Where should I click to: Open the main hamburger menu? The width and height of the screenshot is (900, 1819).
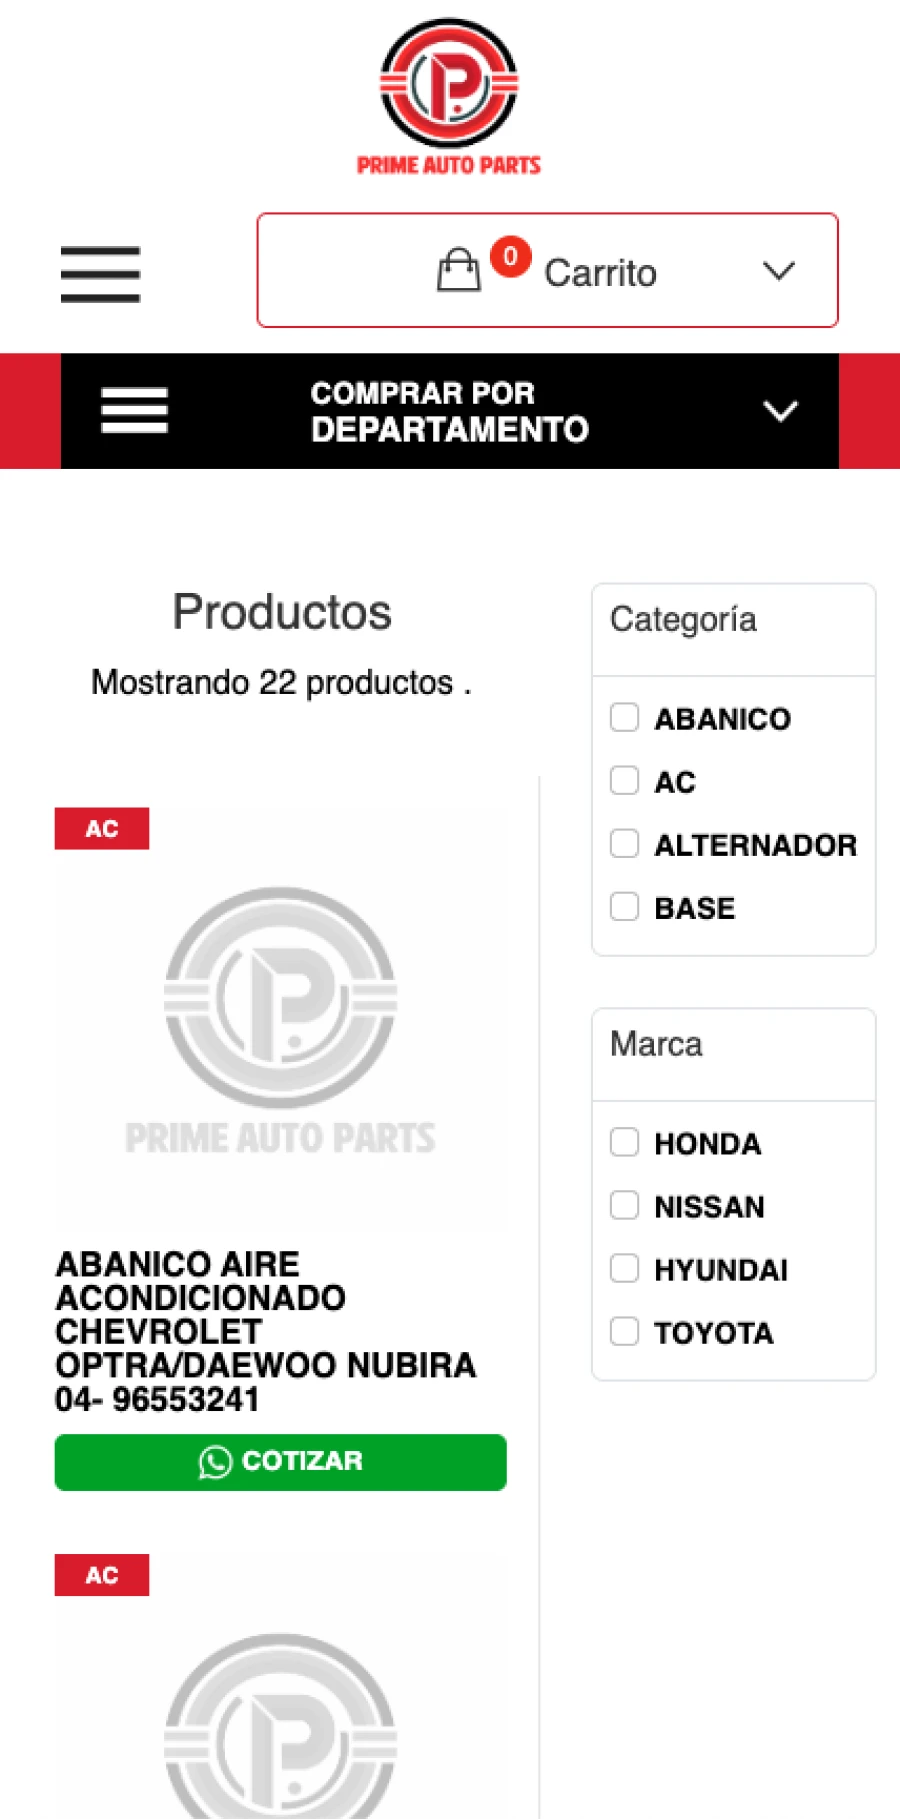click(x=100, y=274)
